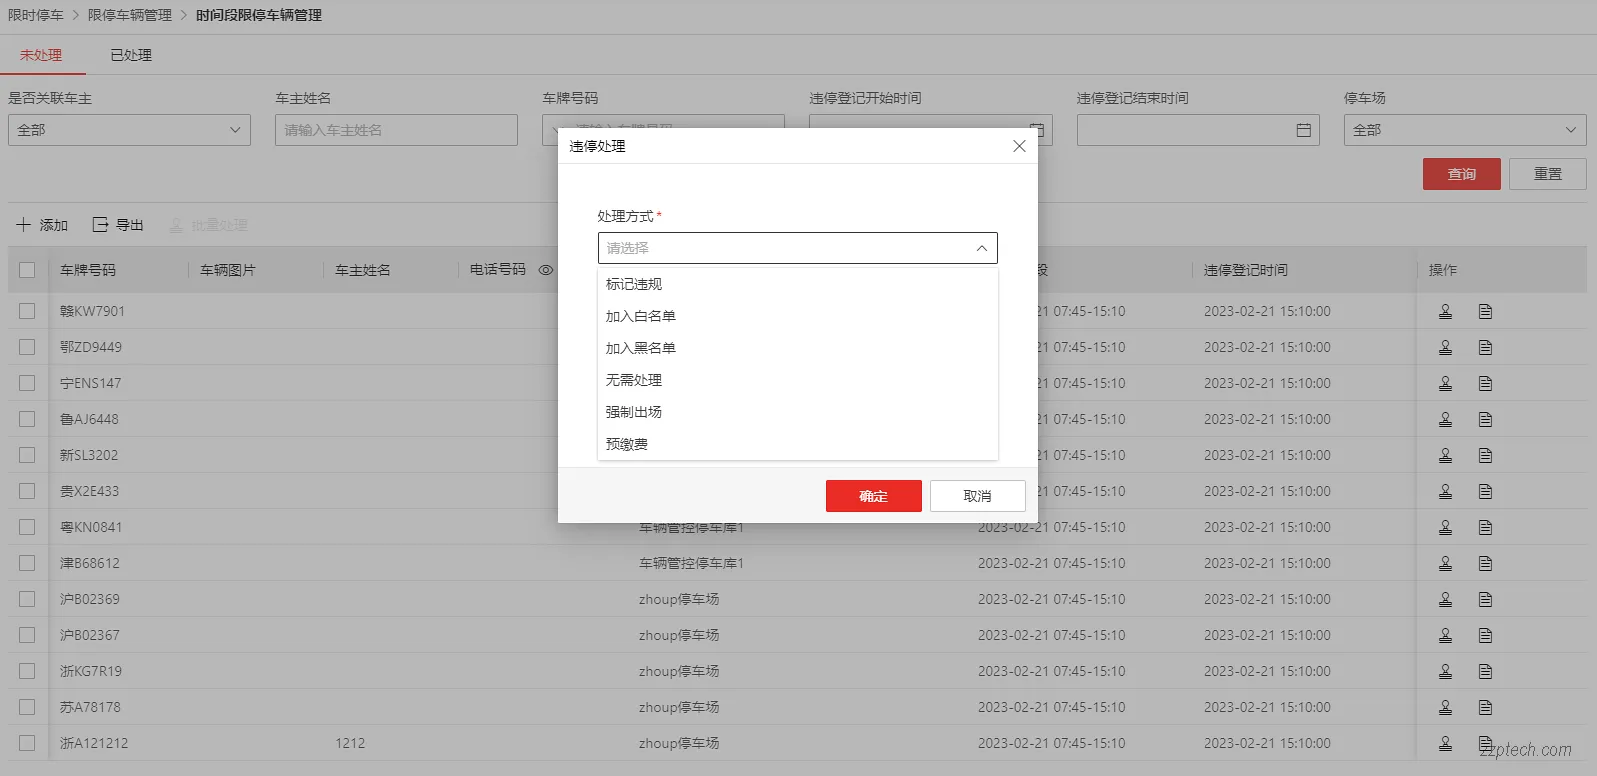Viewport: 1597px width, 776px height.
Task: Check the box for 浙A121212
Action: point(27,743)
